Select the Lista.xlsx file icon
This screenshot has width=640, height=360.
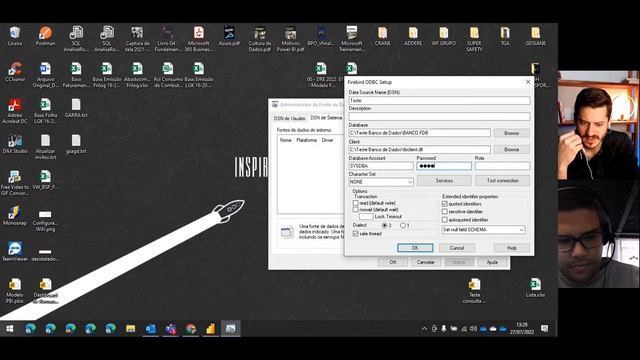coord(535,287)
